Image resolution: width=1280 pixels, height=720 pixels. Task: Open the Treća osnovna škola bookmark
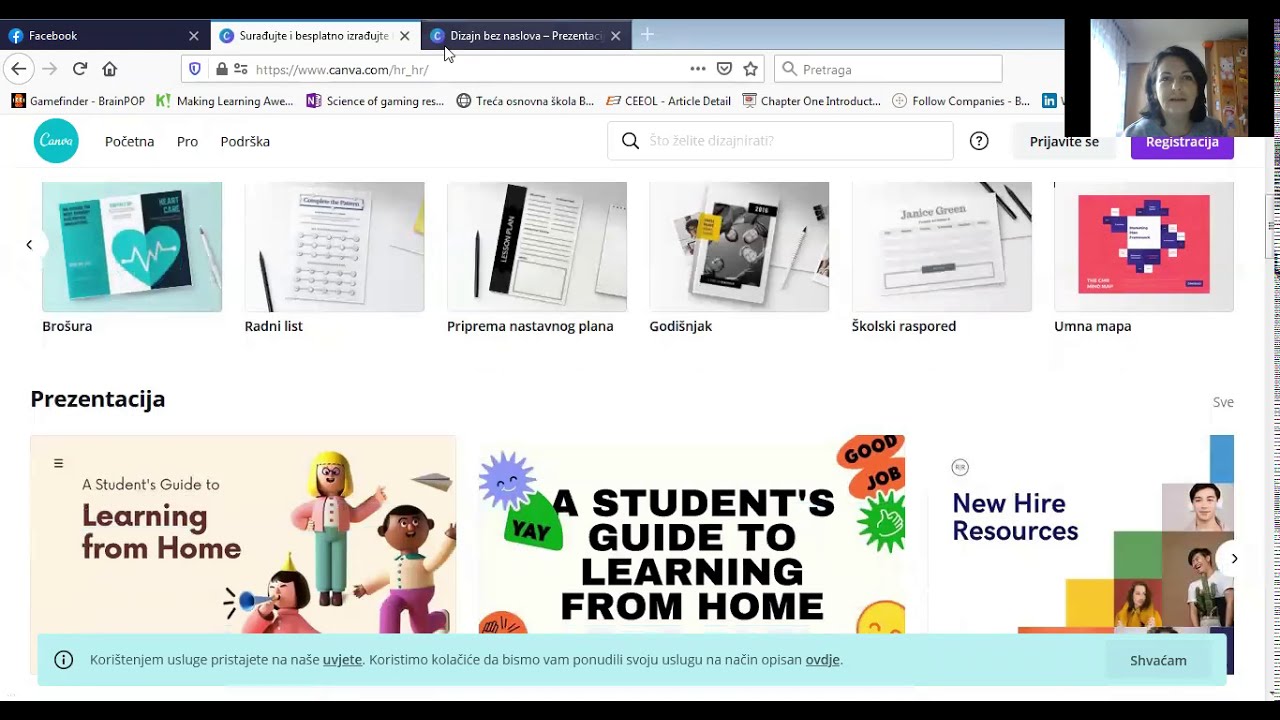525,101
